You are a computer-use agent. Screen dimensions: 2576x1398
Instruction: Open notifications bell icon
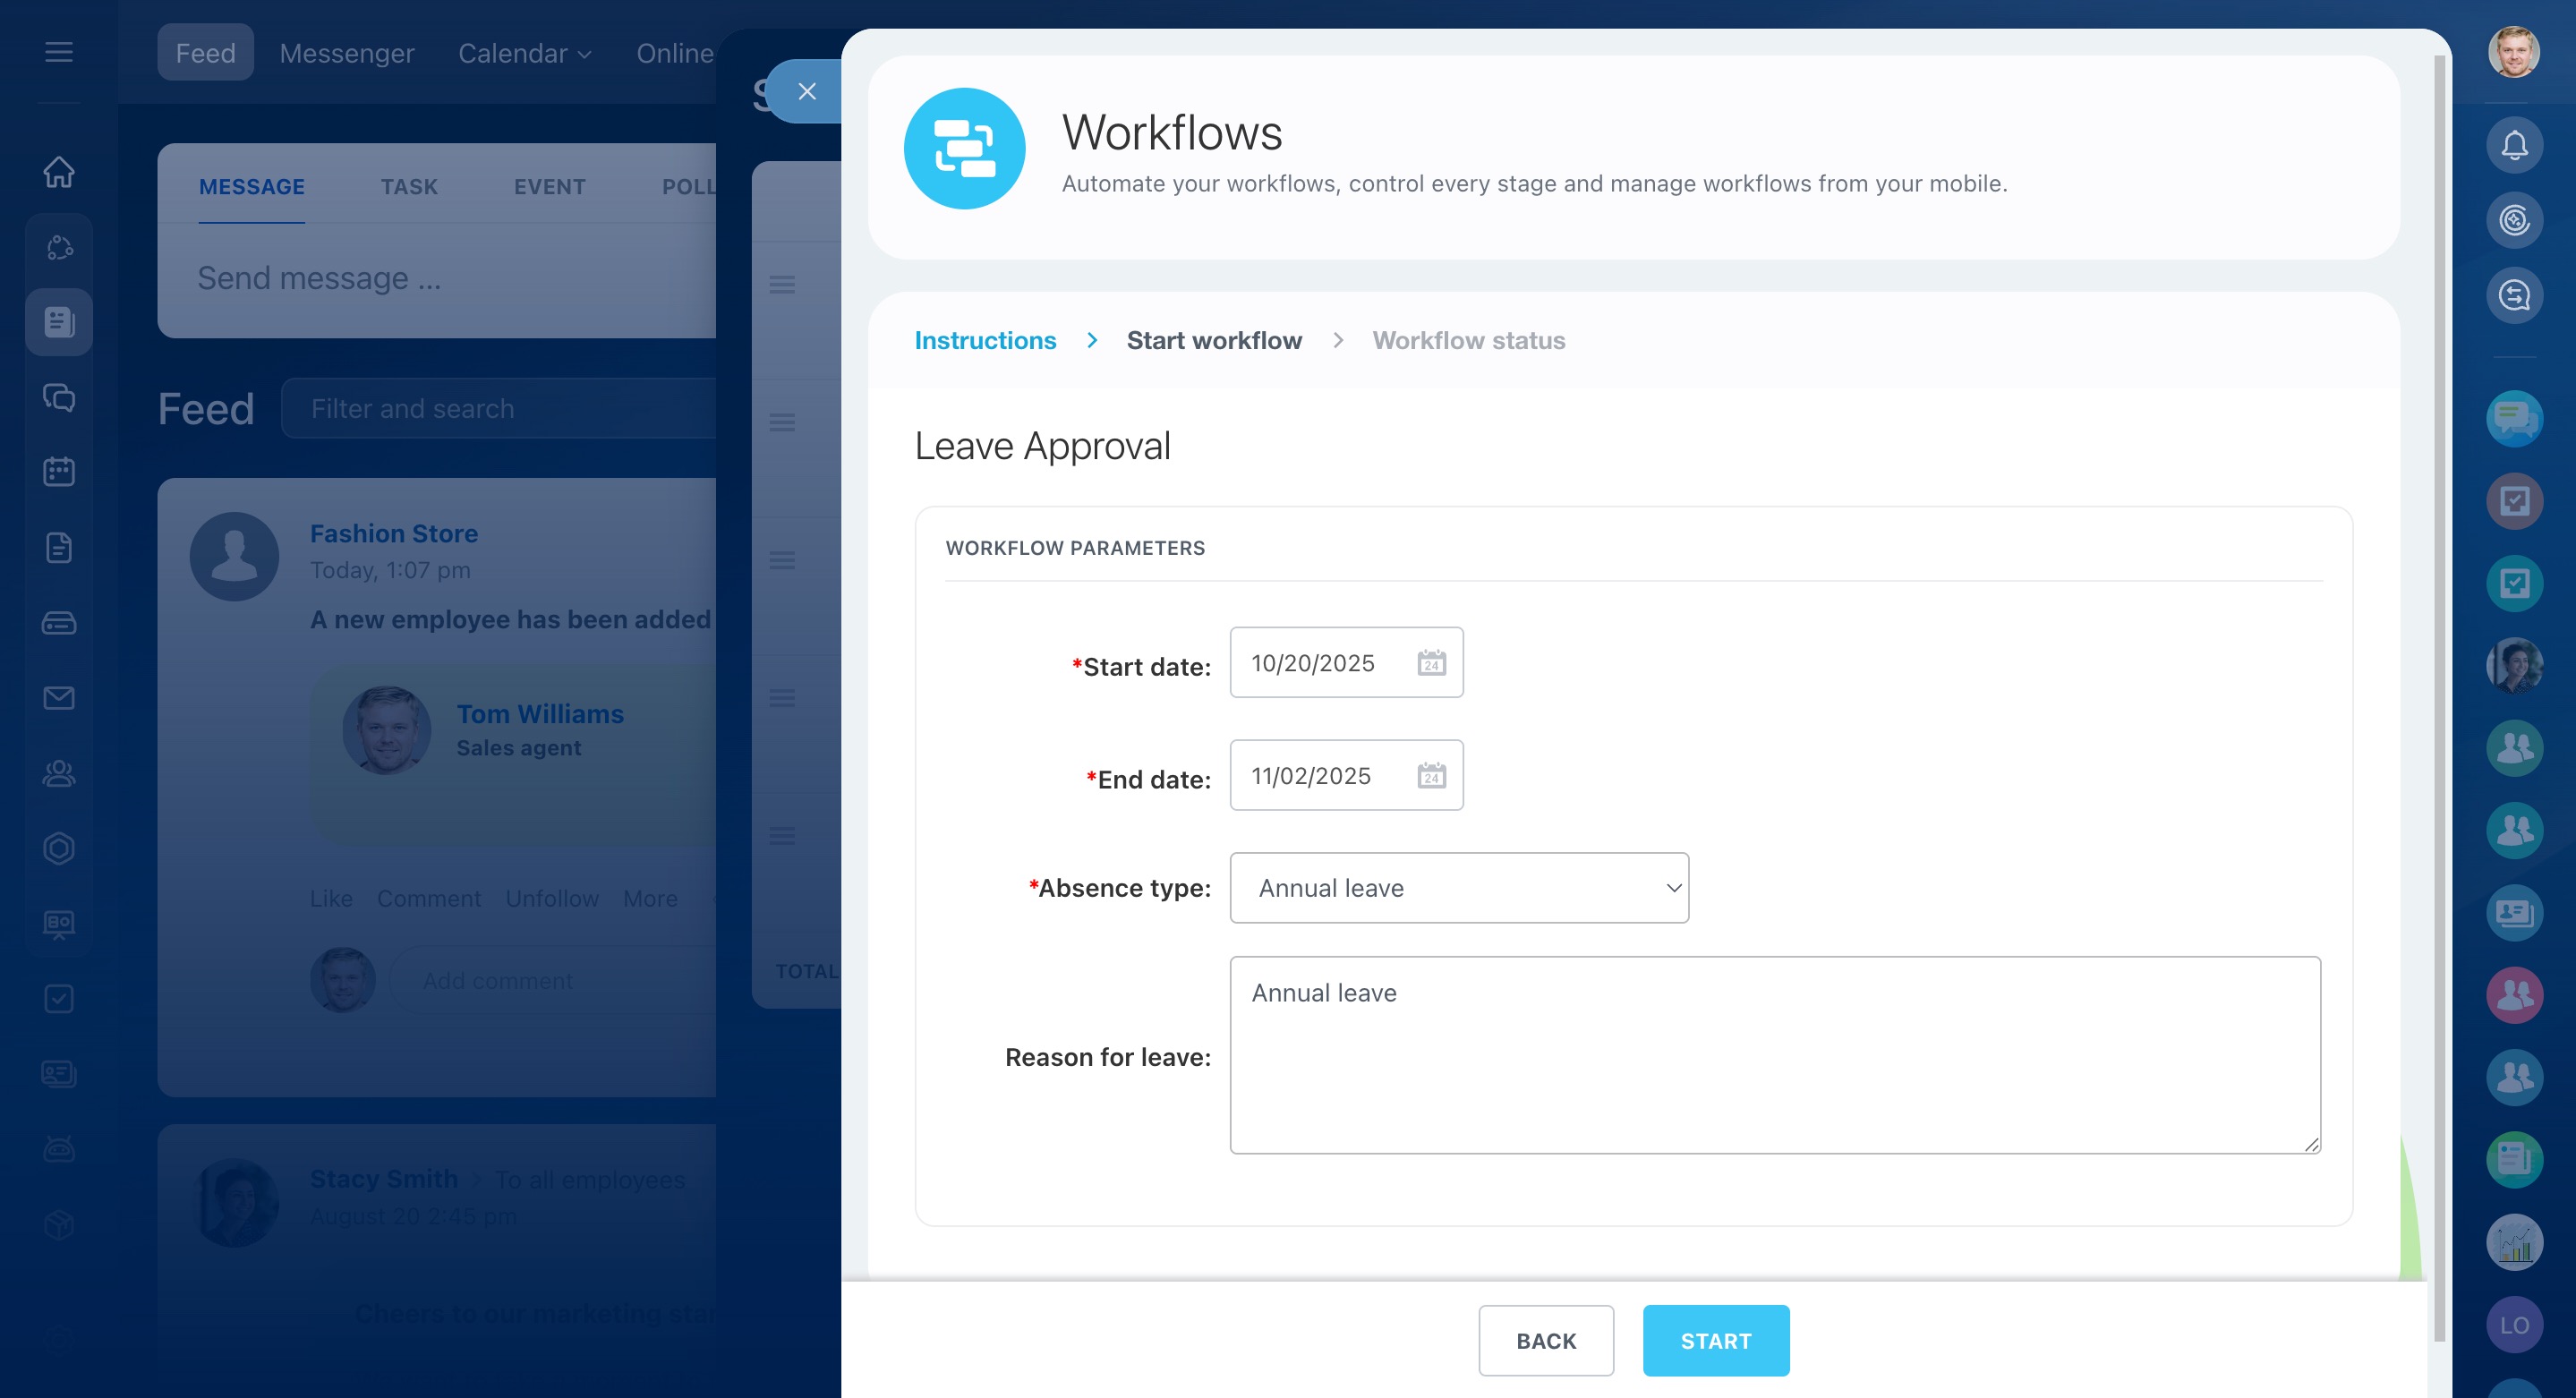[x=2514, y=146]
